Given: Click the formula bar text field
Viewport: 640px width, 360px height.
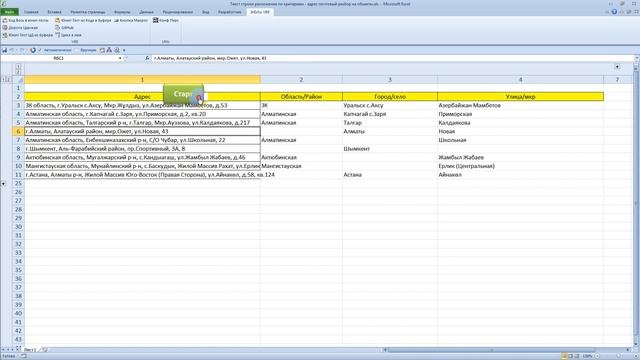Looking at the screenshot, I should pos(392,58).
